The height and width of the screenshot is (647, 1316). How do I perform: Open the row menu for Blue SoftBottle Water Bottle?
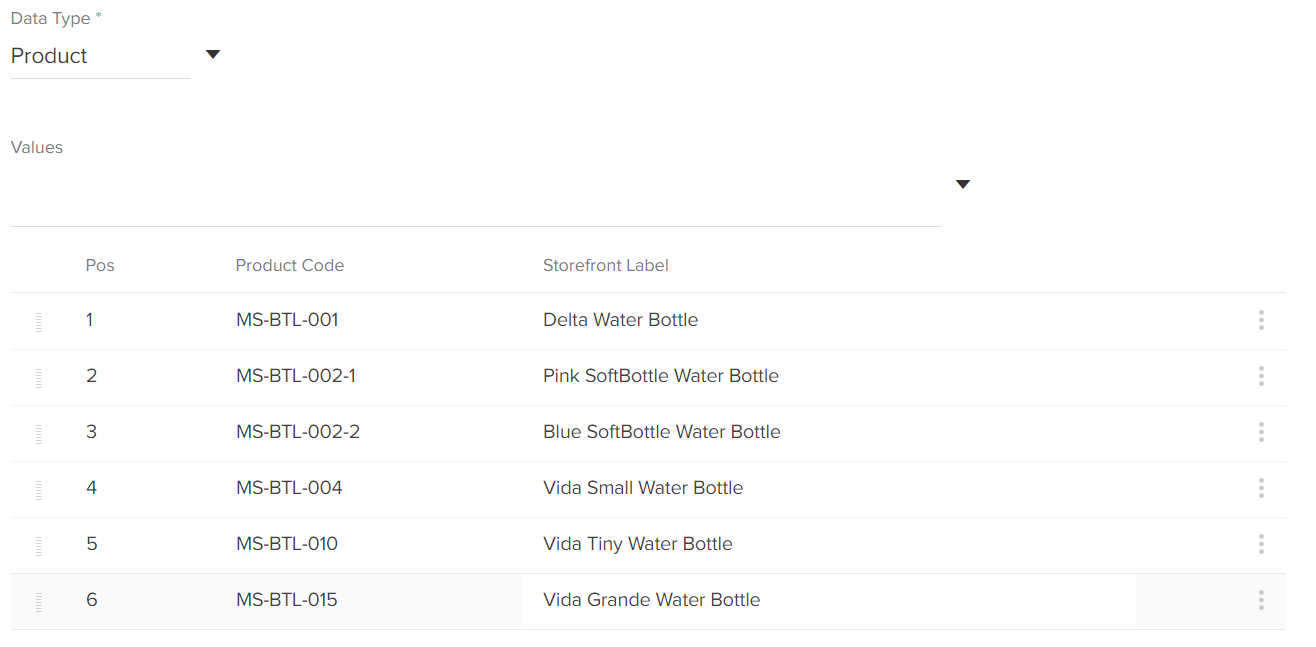1261,432
